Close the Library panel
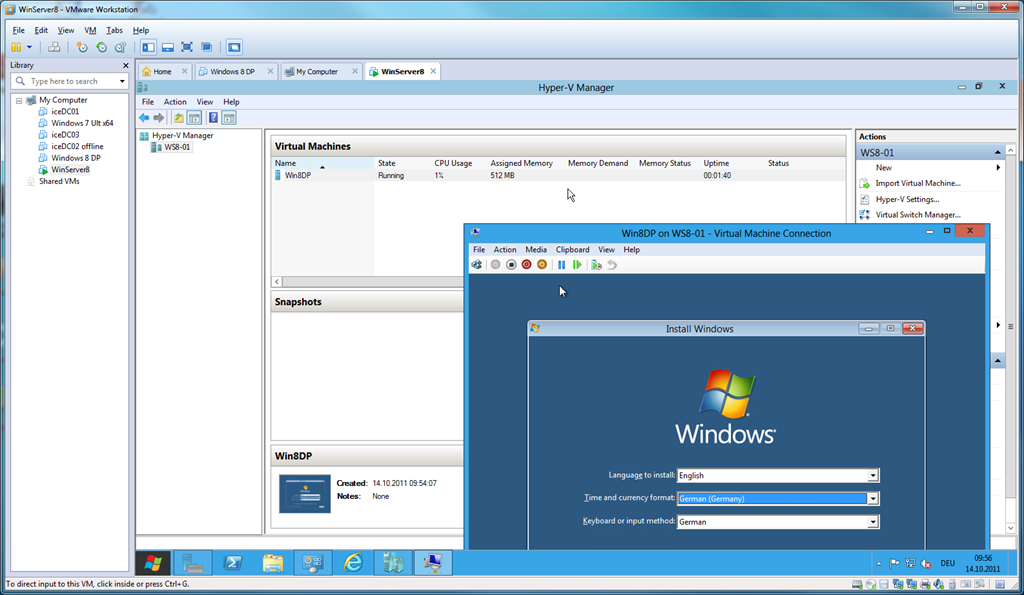The width and height of the screenshot is (1024, 595). pos(125,65)
